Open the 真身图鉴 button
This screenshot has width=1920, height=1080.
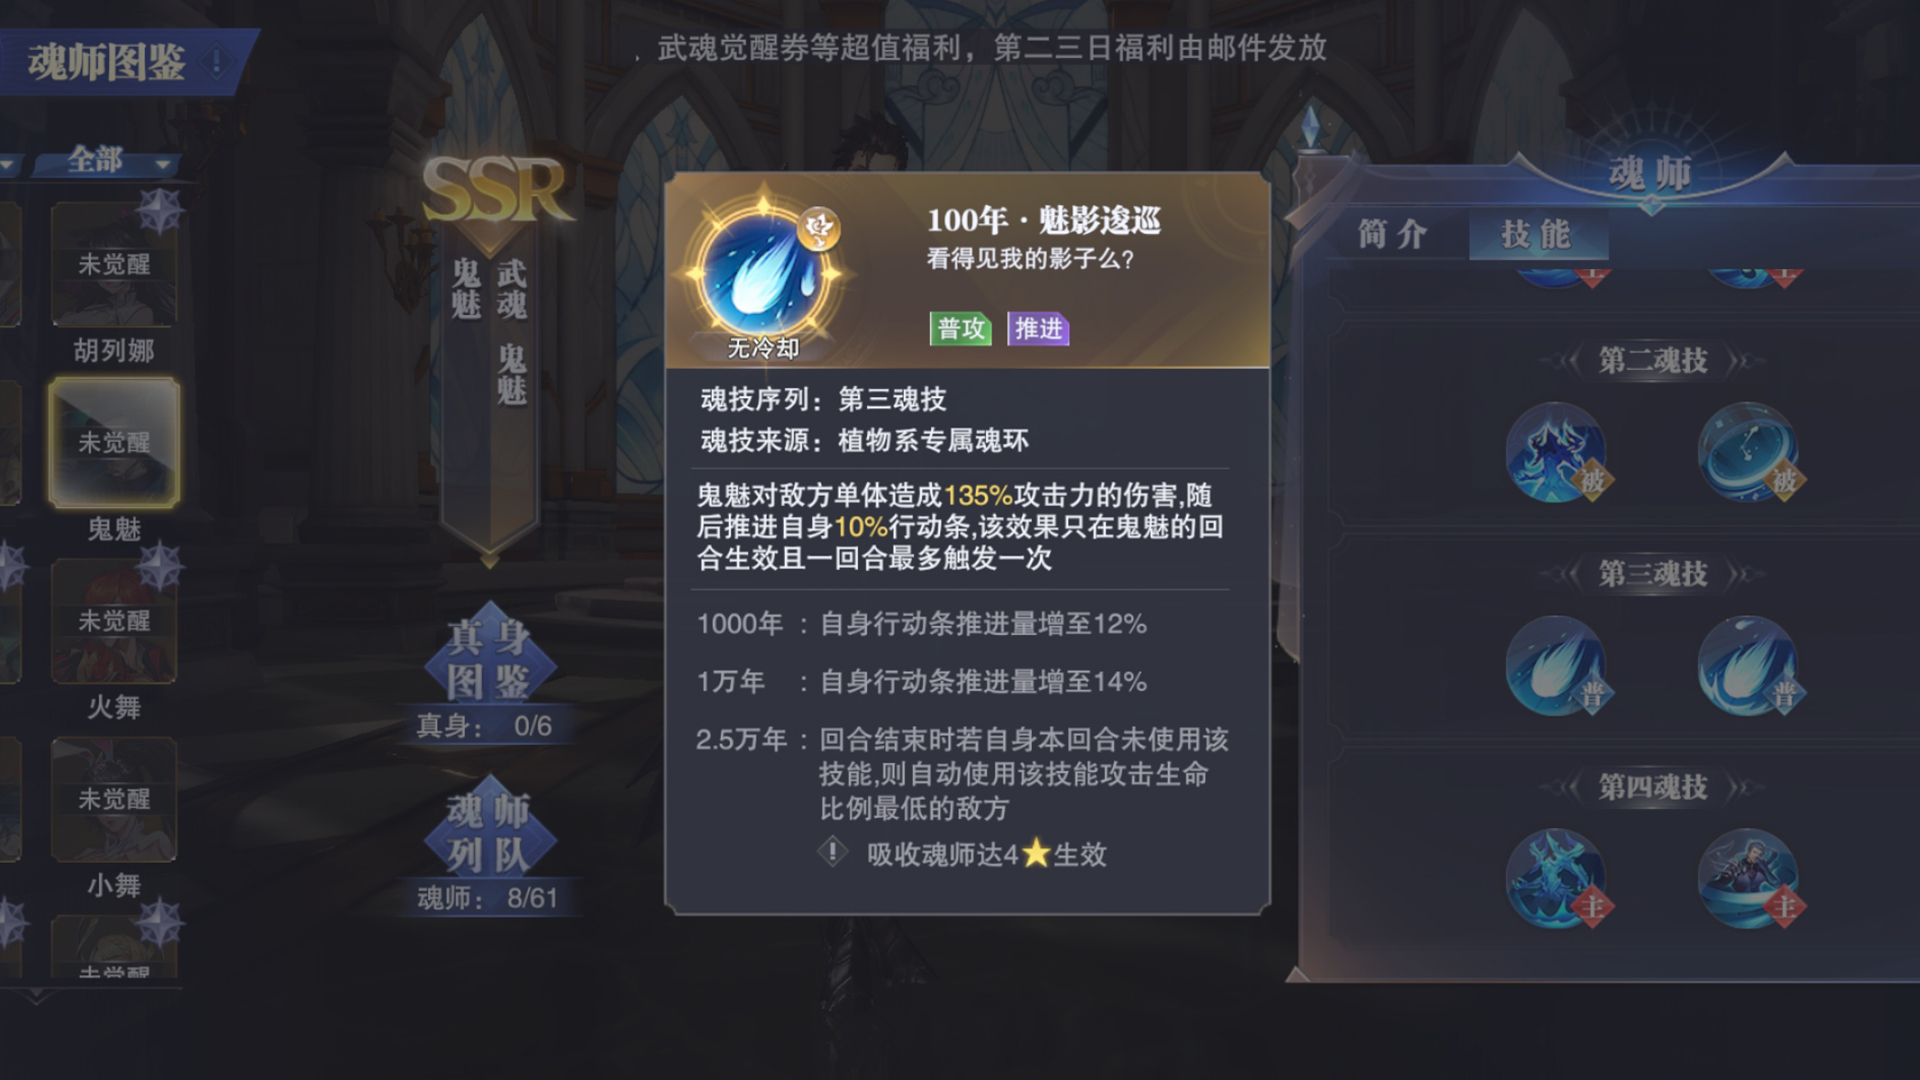point(489,660)
